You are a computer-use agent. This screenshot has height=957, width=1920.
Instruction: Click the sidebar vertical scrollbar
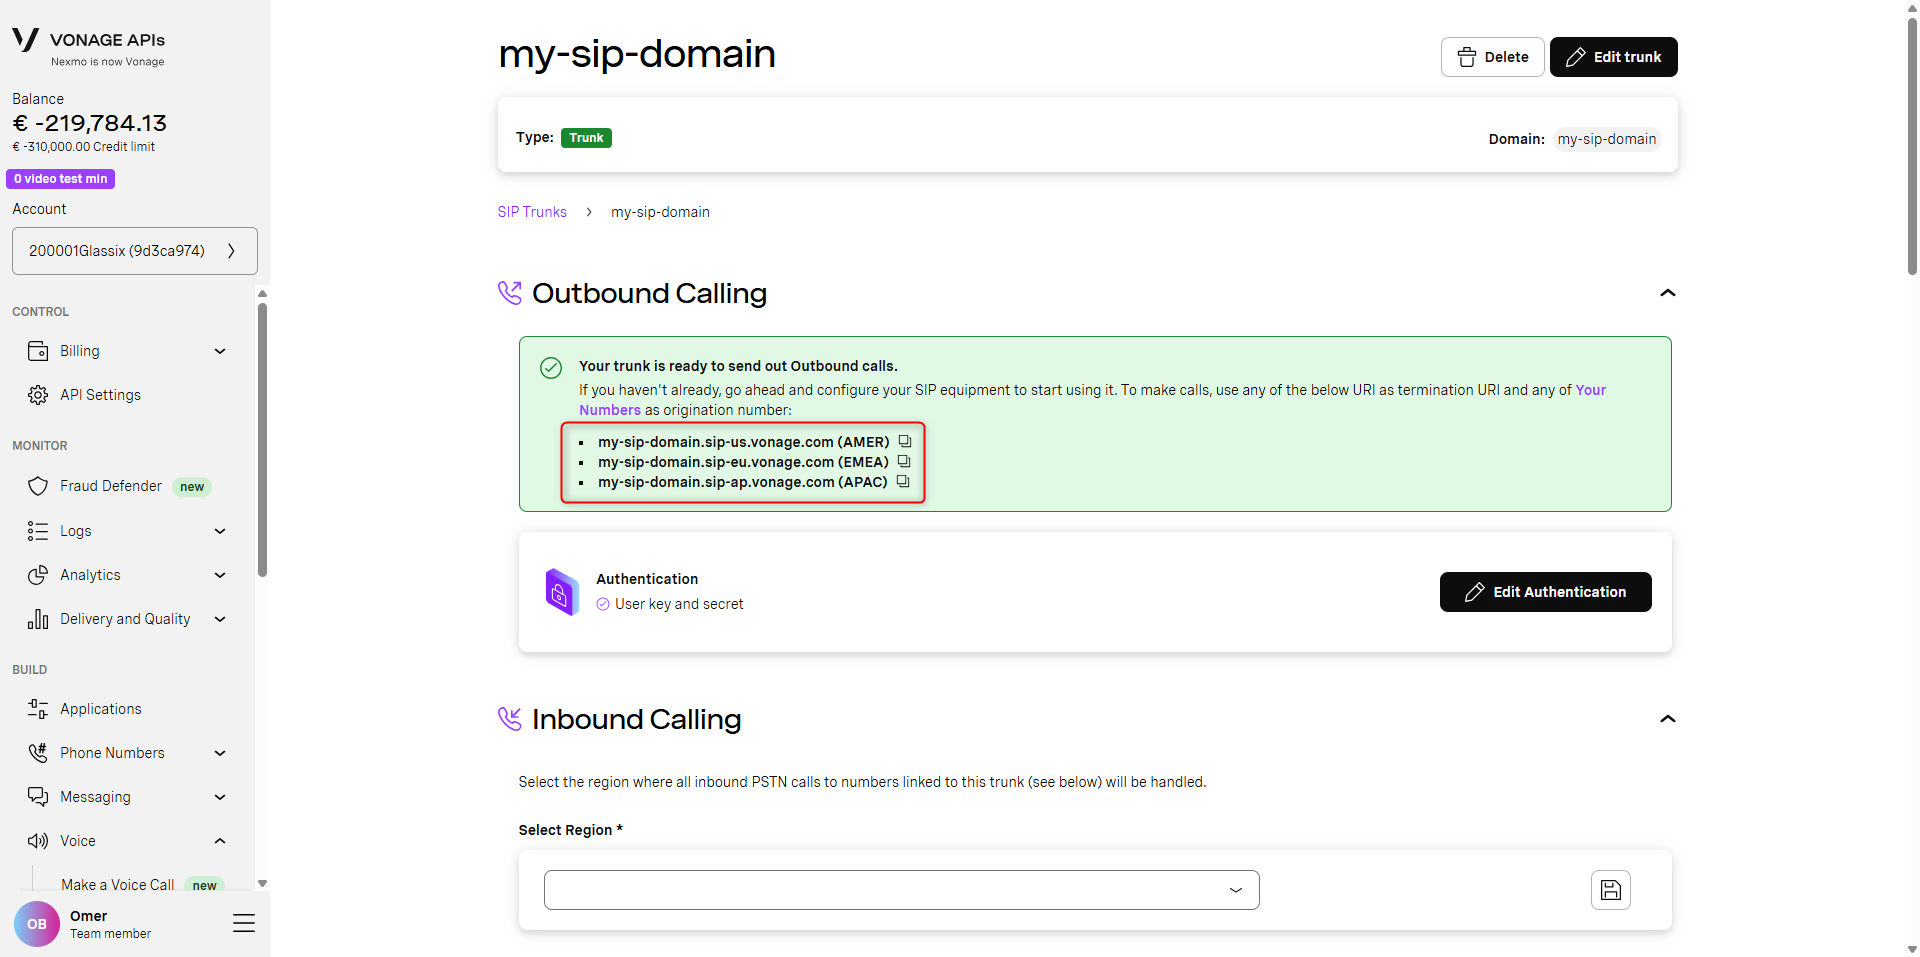pos(262,440)
